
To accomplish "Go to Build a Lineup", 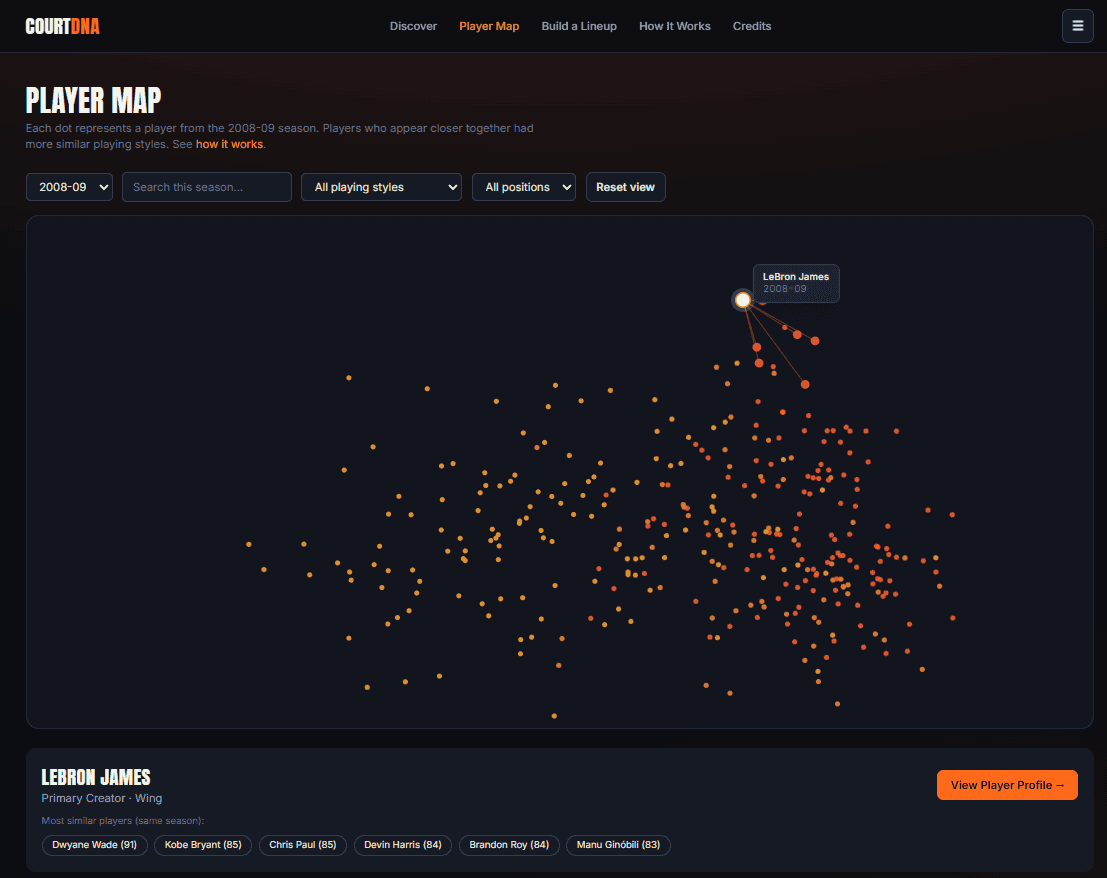I will tap(579, 26).
